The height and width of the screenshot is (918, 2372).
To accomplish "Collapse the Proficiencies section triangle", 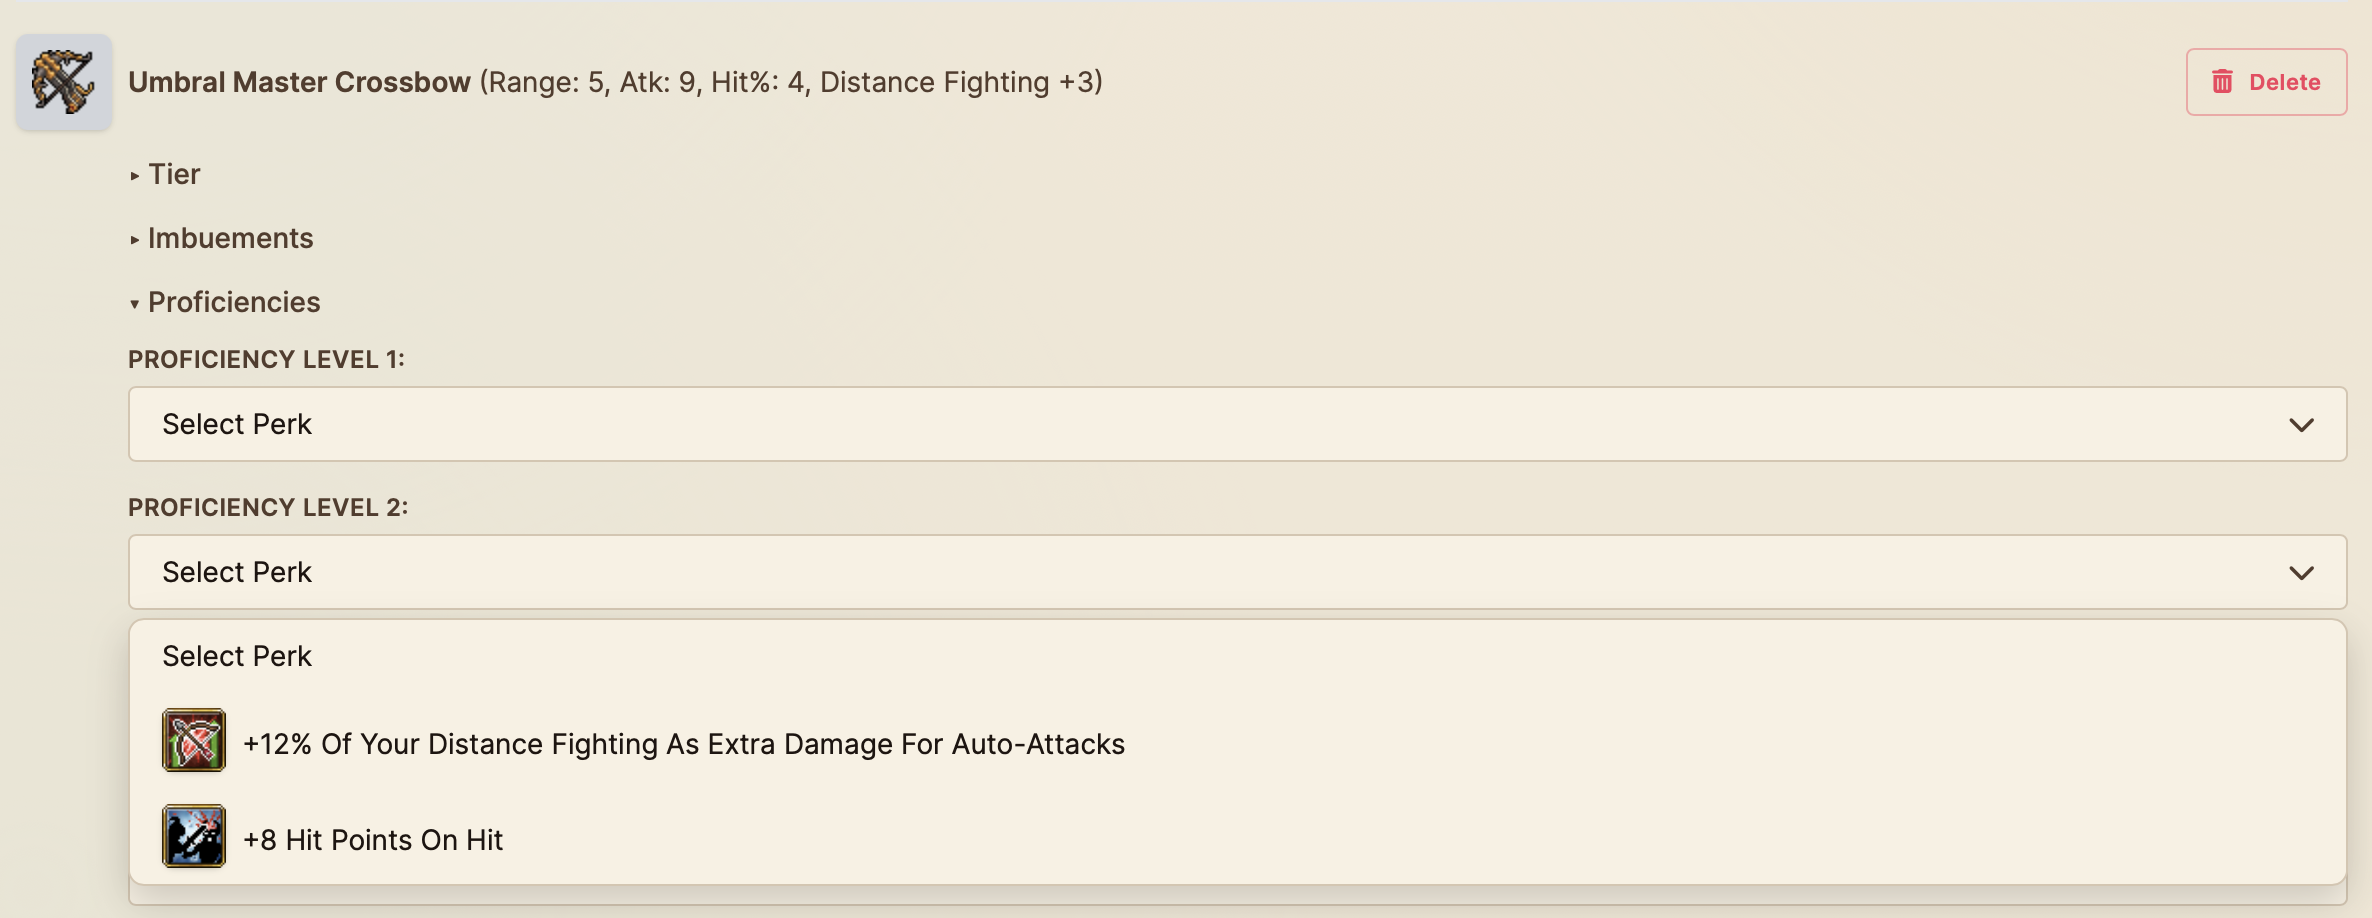I will (135, 304).
